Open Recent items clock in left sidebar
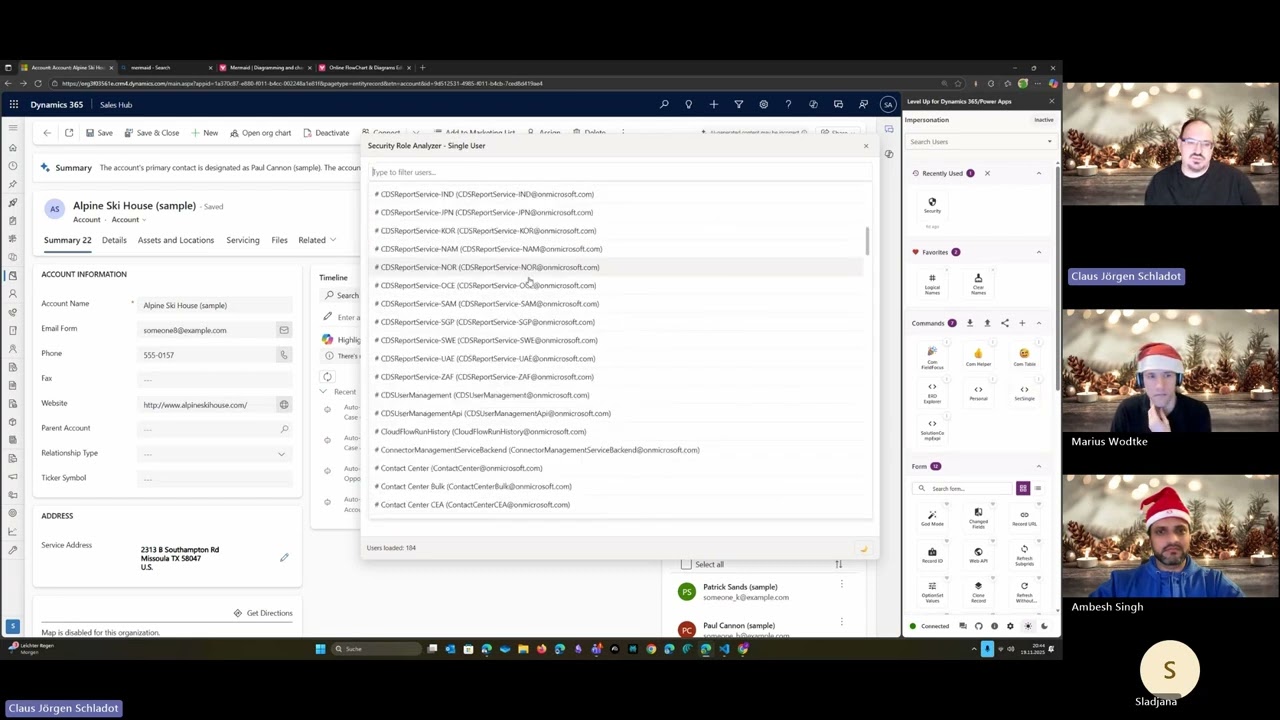Screen dimensions: 1280x720 coord(13,166)
